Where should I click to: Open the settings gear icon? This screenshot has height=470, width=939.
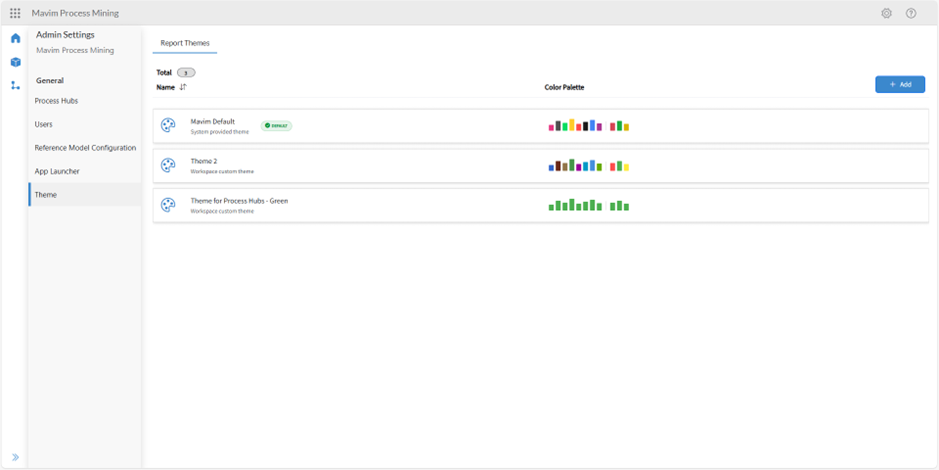(x=886, y=13)
